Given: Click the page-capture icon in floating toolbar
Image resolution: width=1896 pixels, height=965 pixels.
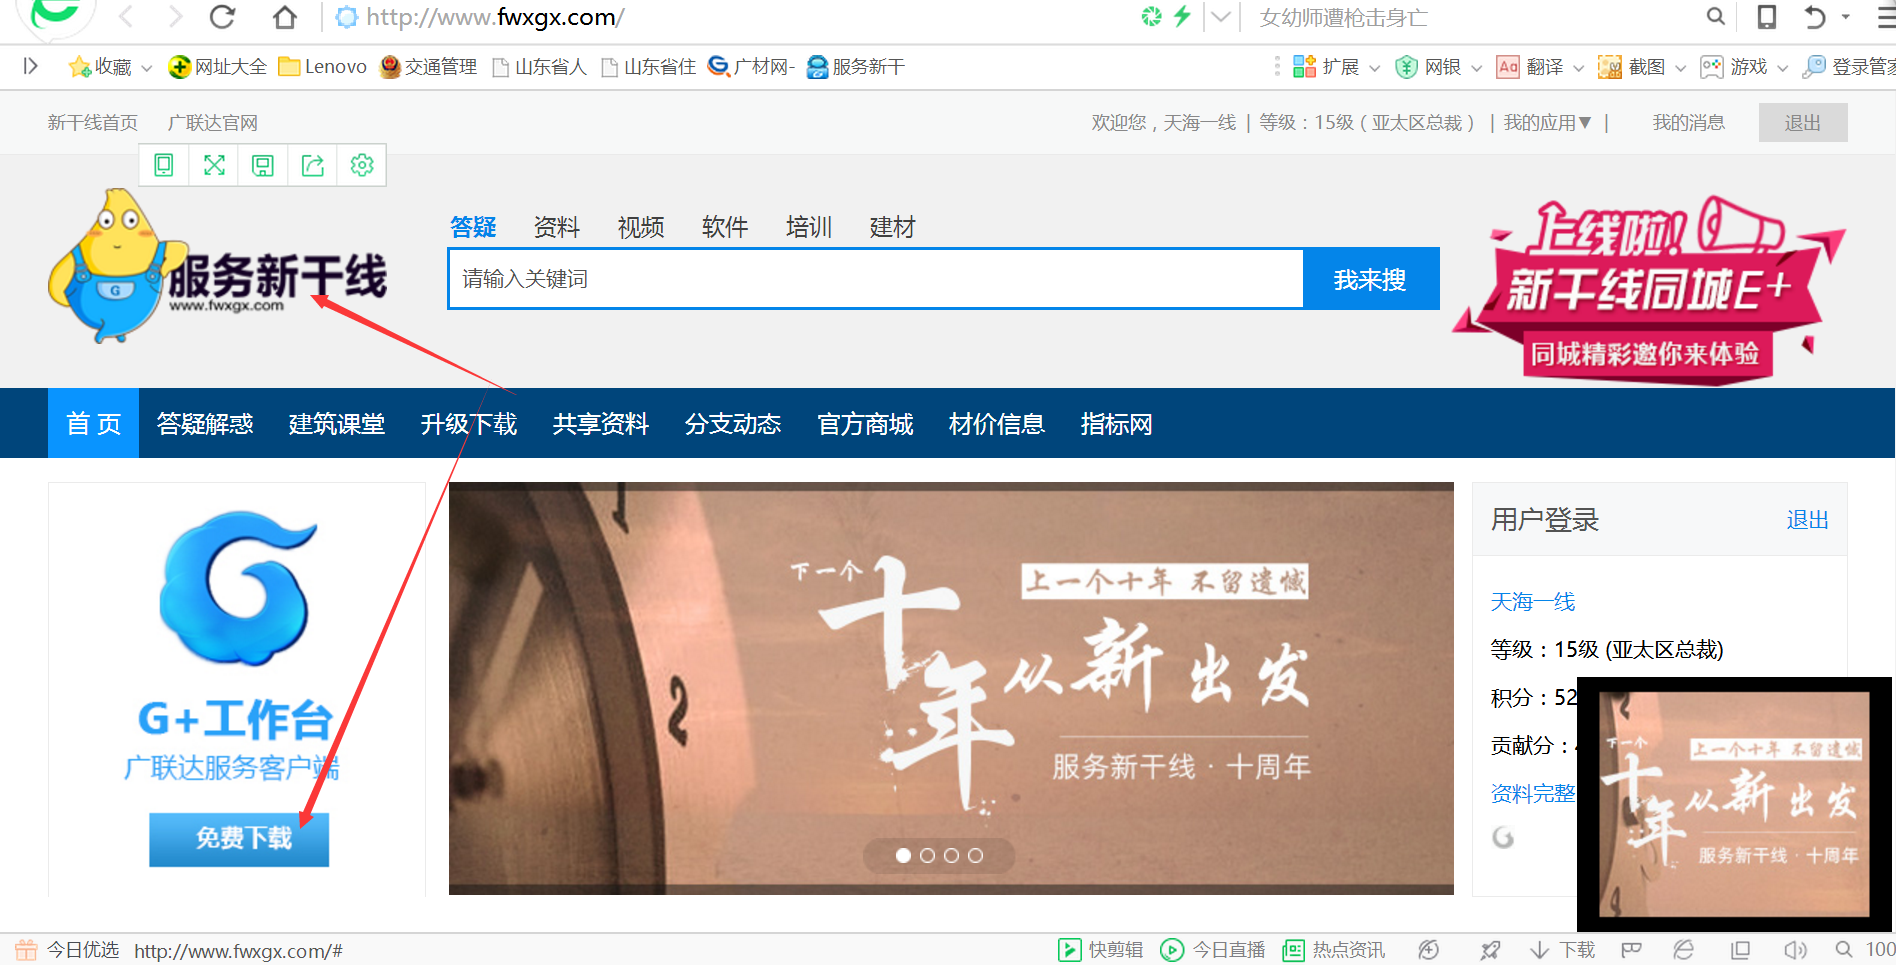Looking at the screenshot, I should [x=164, y=165].
